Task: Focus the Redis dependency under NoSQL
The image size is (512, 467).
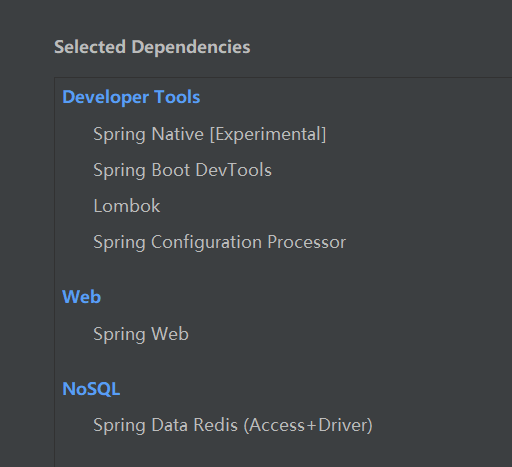Action: tap(233, 425)
